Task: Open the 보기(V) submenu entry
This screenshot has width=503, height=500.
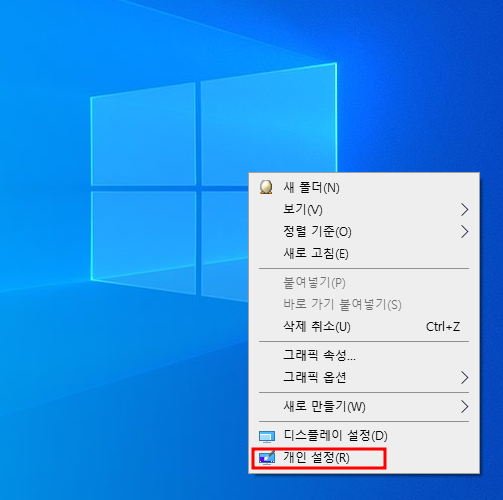Action: coord(364,209)
